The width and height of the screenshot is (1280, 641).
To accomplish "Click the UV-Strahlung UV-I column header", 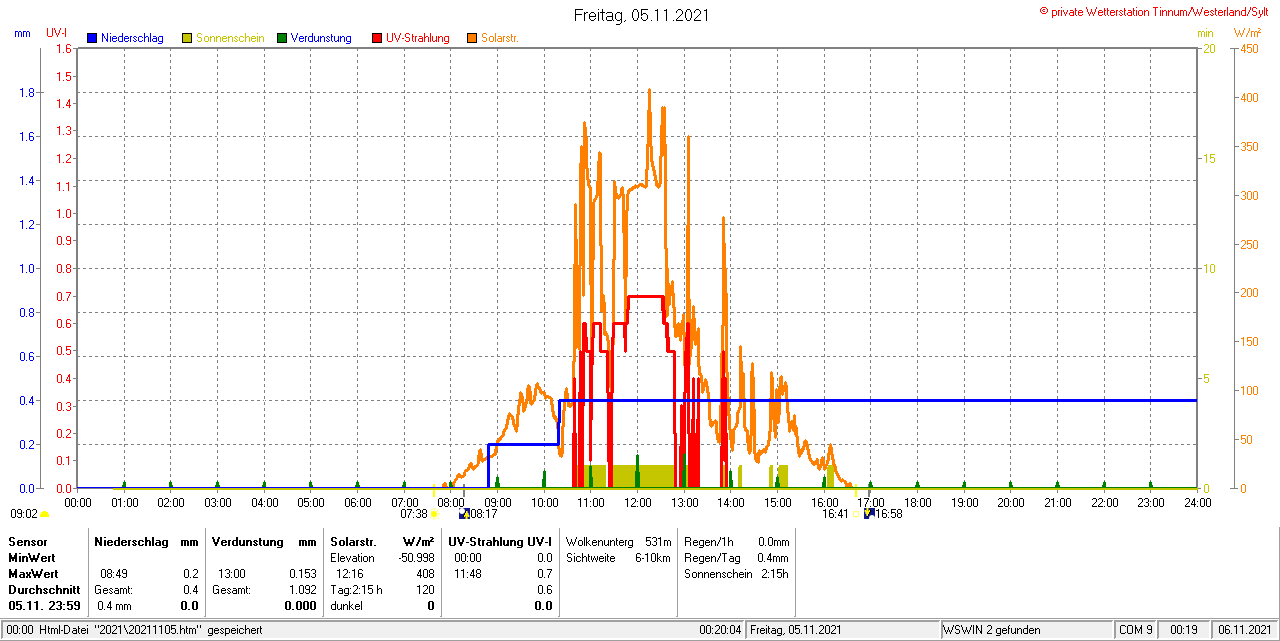I will (500, 541).
